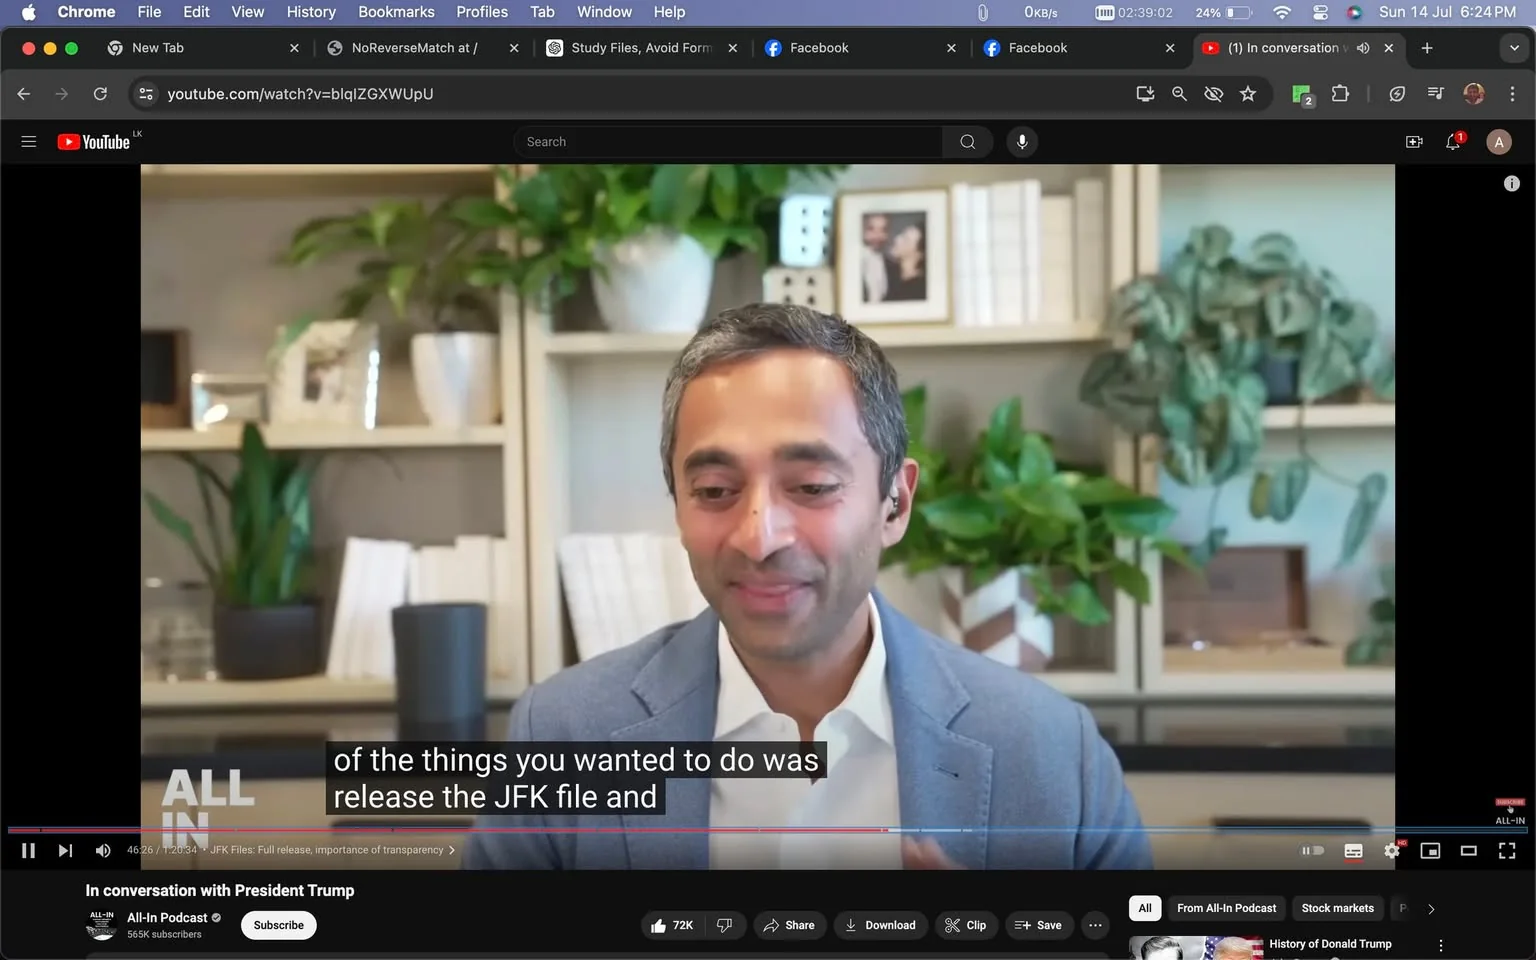Reload the page
This screenshot has width=1536, height=960.
100,94
